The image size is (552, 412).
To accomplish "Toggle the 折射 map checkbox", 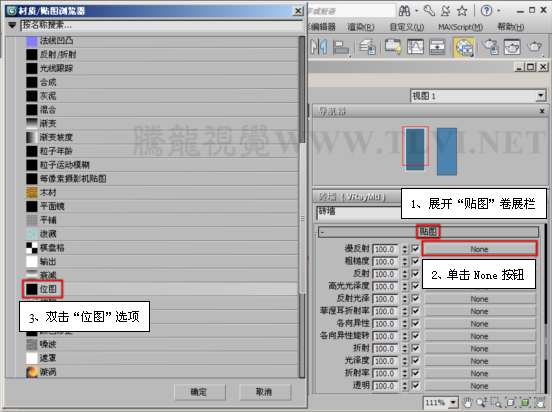I will coord(415,348).
